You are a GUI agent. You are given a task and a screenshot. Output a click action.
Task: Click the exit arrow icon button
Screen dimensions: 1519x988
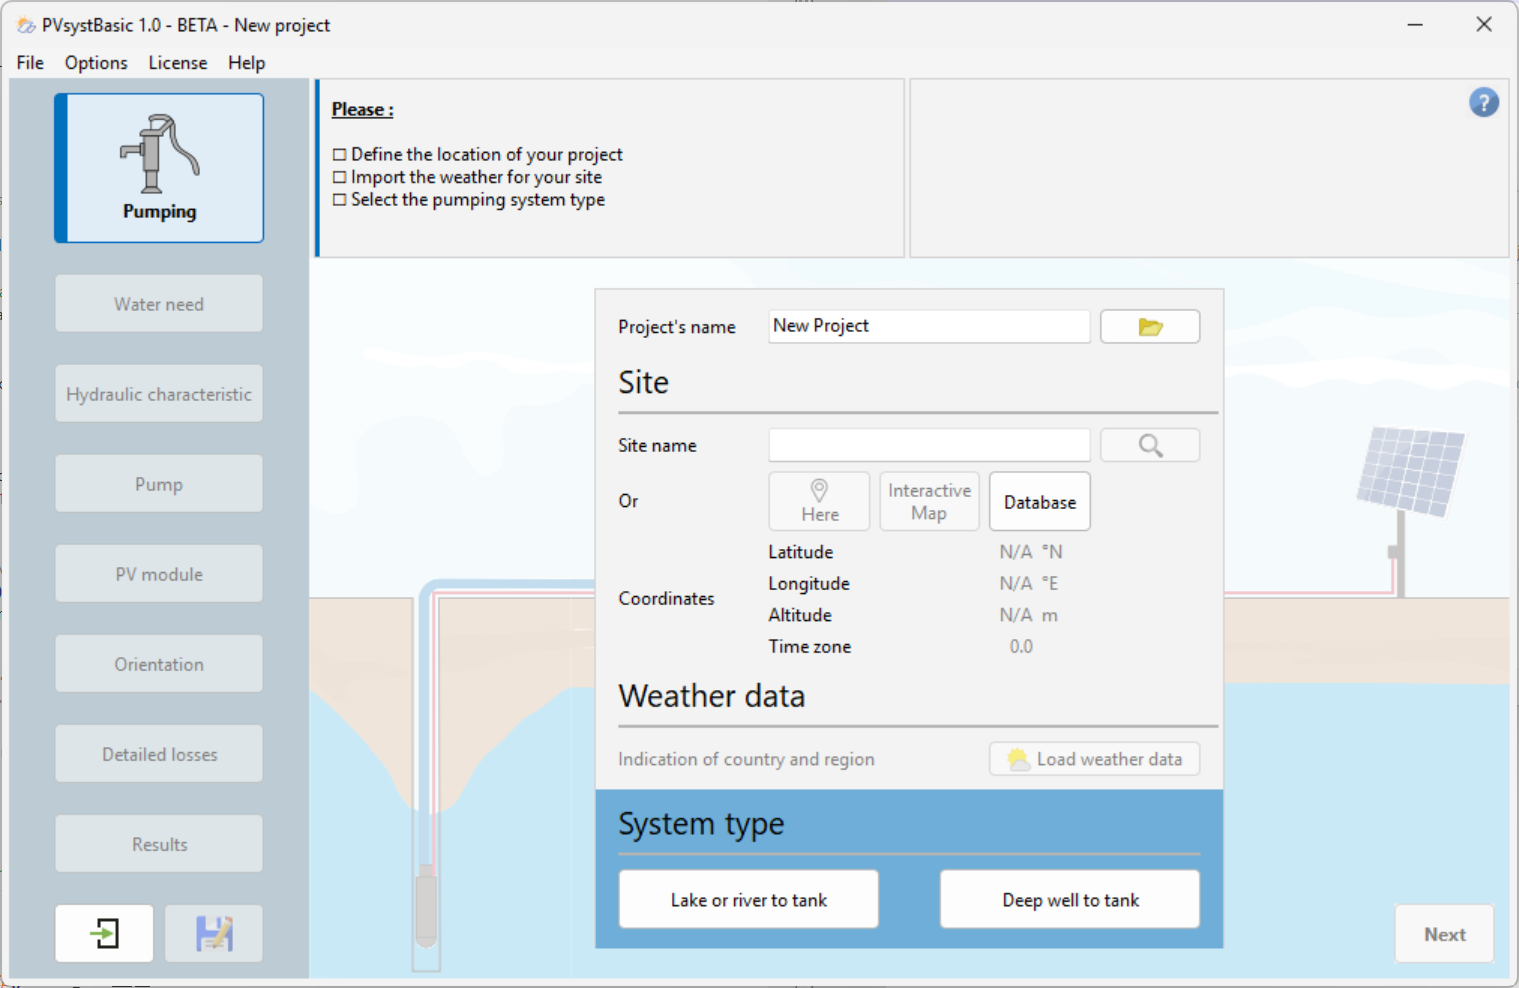click(x=104, y=934)
